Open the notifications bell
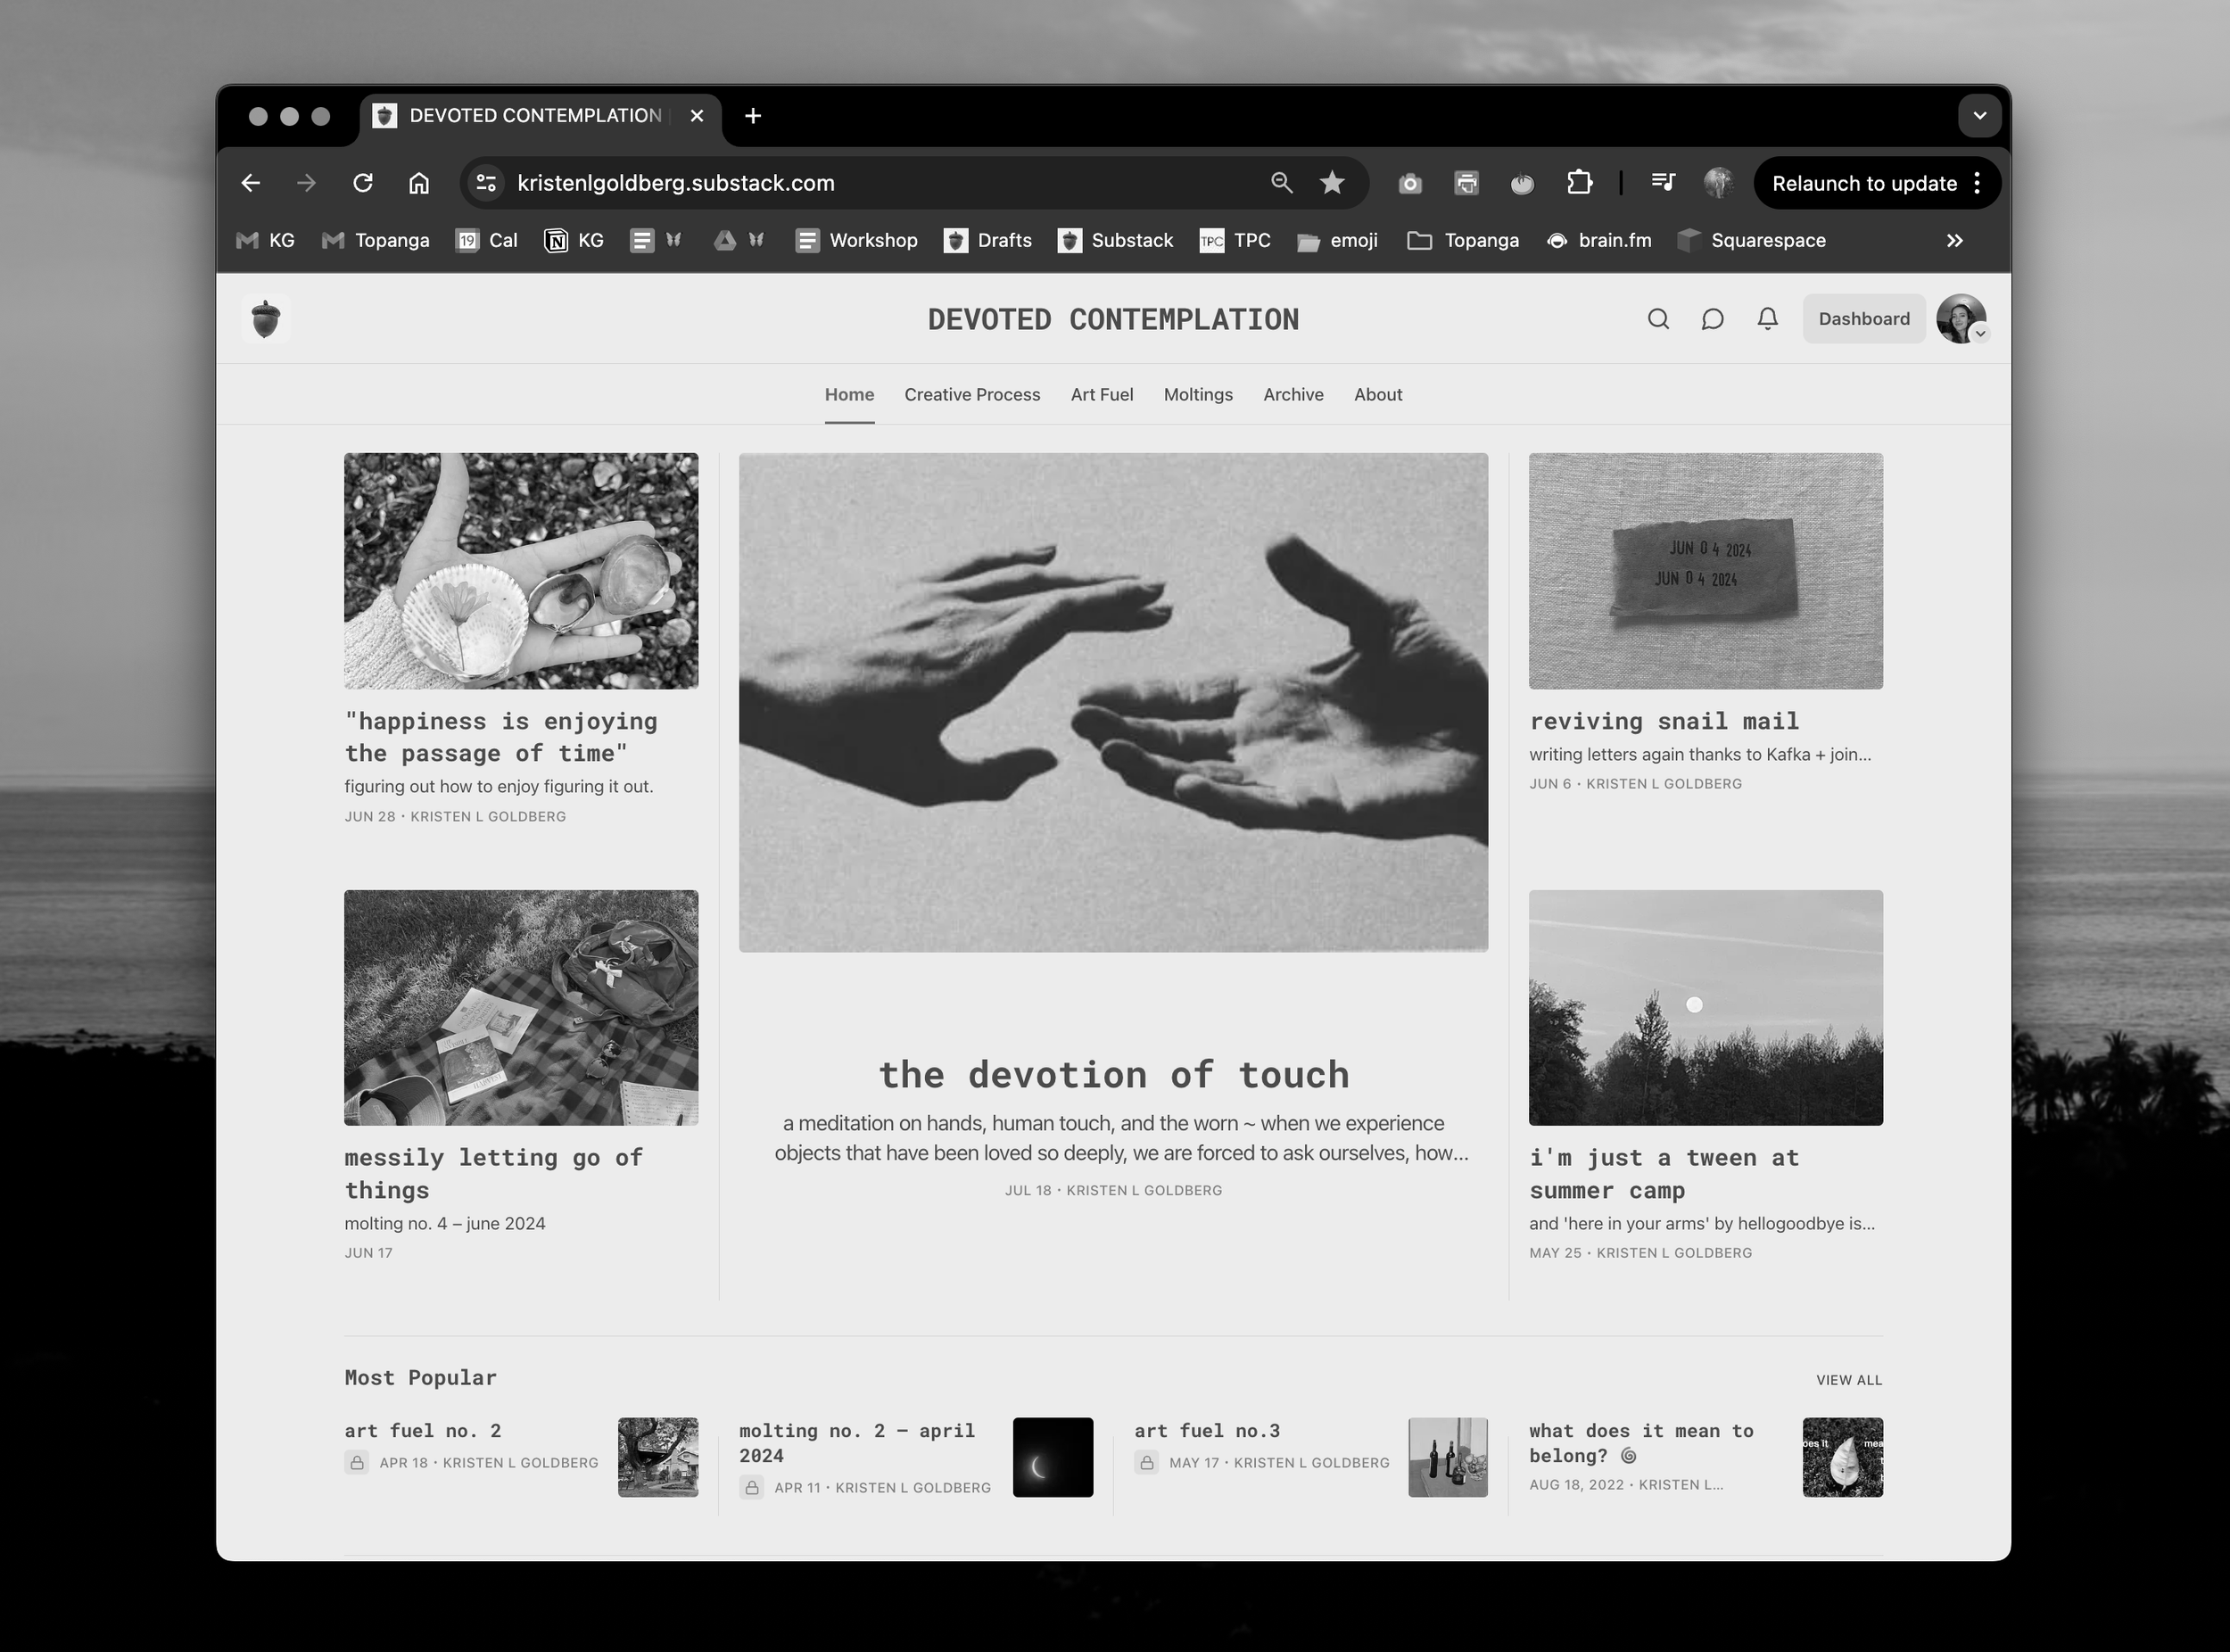This screenshot has width=2230, height=1652. tap(1767, 319)
